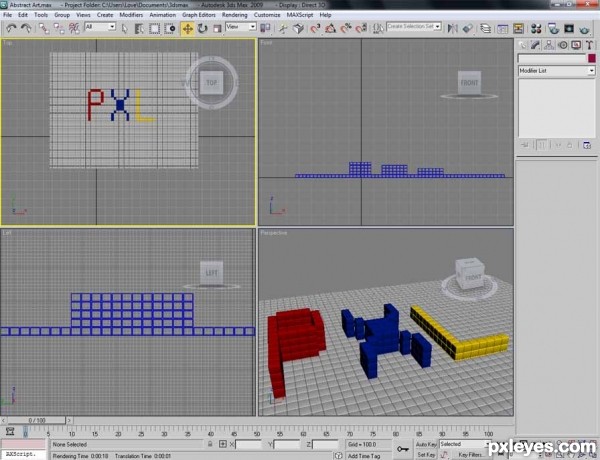This screenshot has width=600, height=460.
Task: Click the X coordinate input field
Action: [x=248, y=444]
